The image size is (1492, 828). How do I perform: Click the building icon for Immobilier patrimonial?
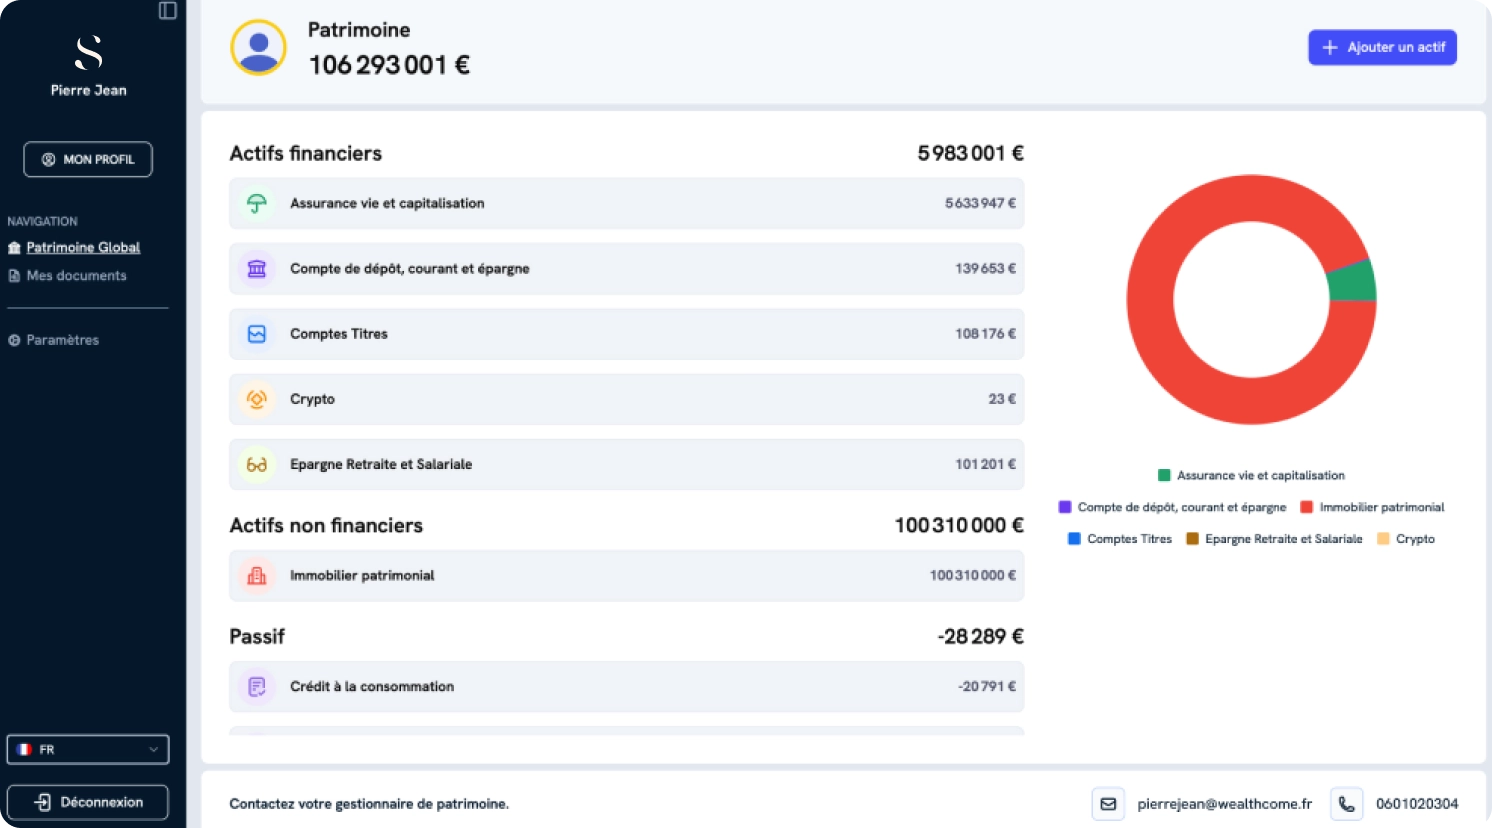(257, 576)
